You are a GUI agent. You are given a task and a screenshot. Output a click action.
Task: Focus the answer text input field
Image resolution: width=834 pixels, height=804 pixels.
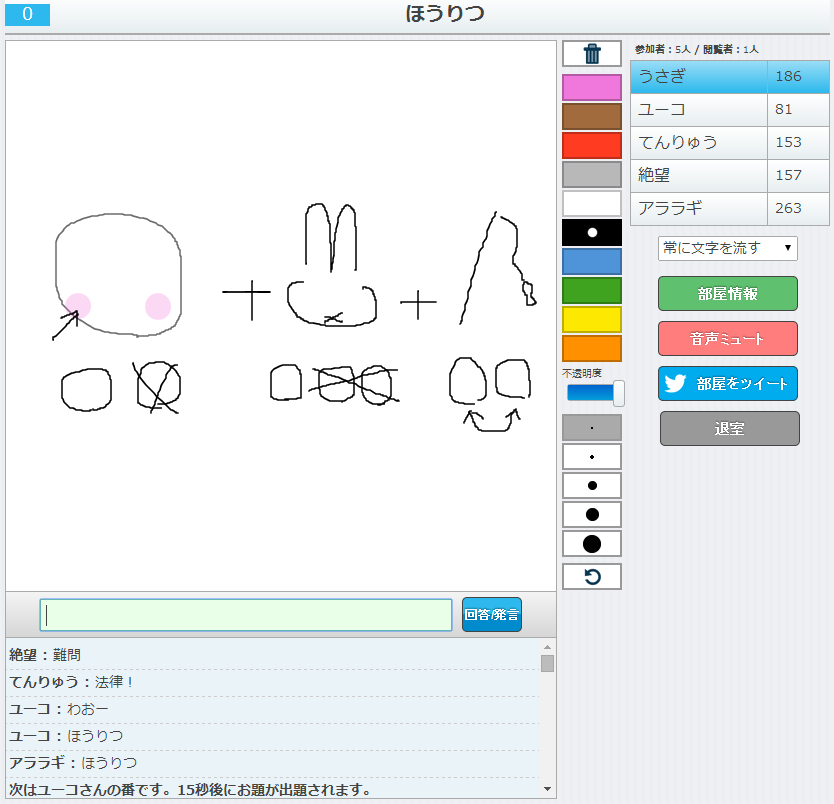pyautogui.click(x=246, y=615)
